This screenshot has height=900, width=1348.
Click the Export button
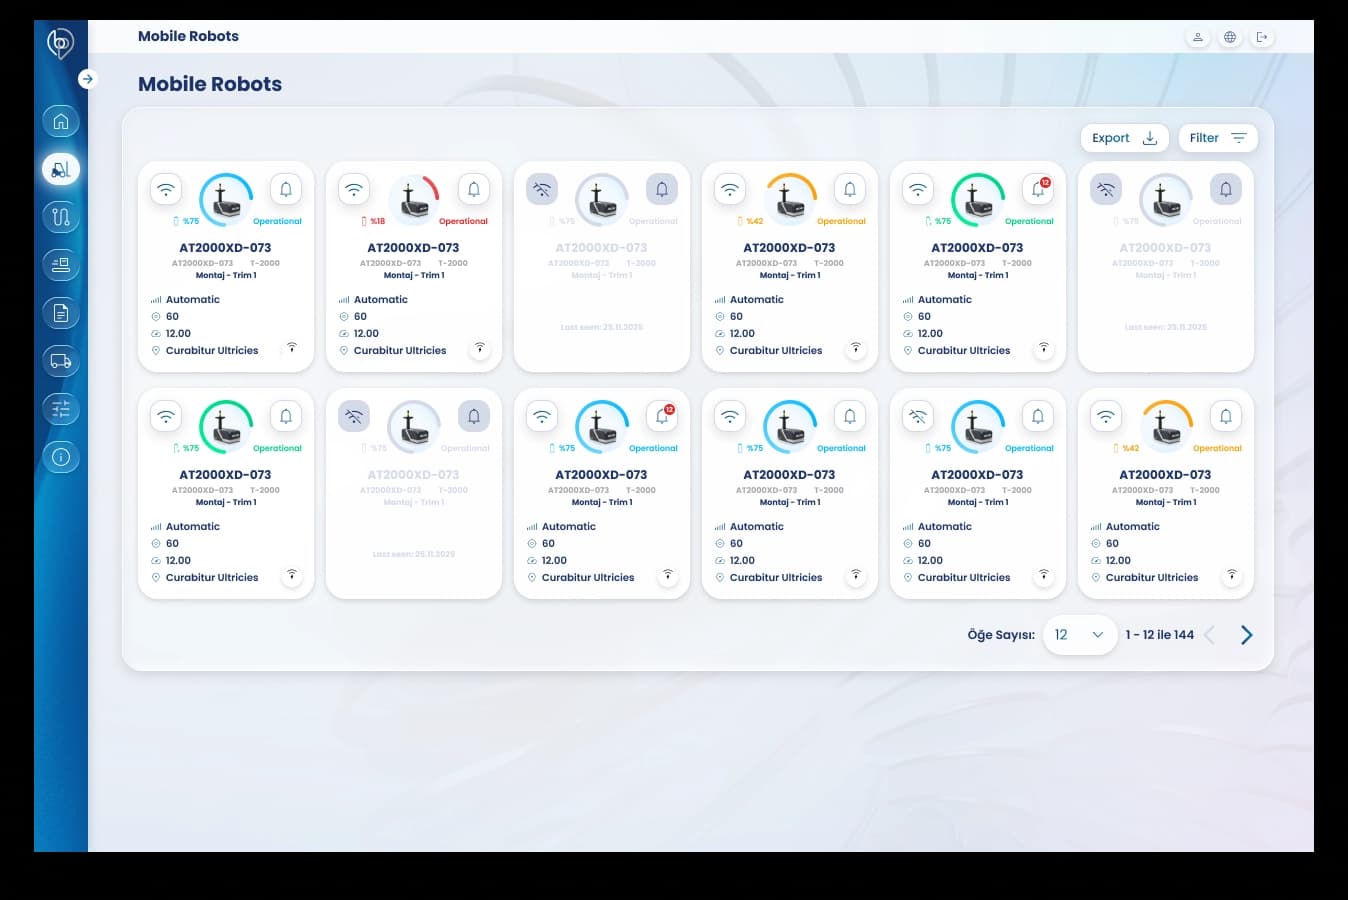tap(1124, 138)
